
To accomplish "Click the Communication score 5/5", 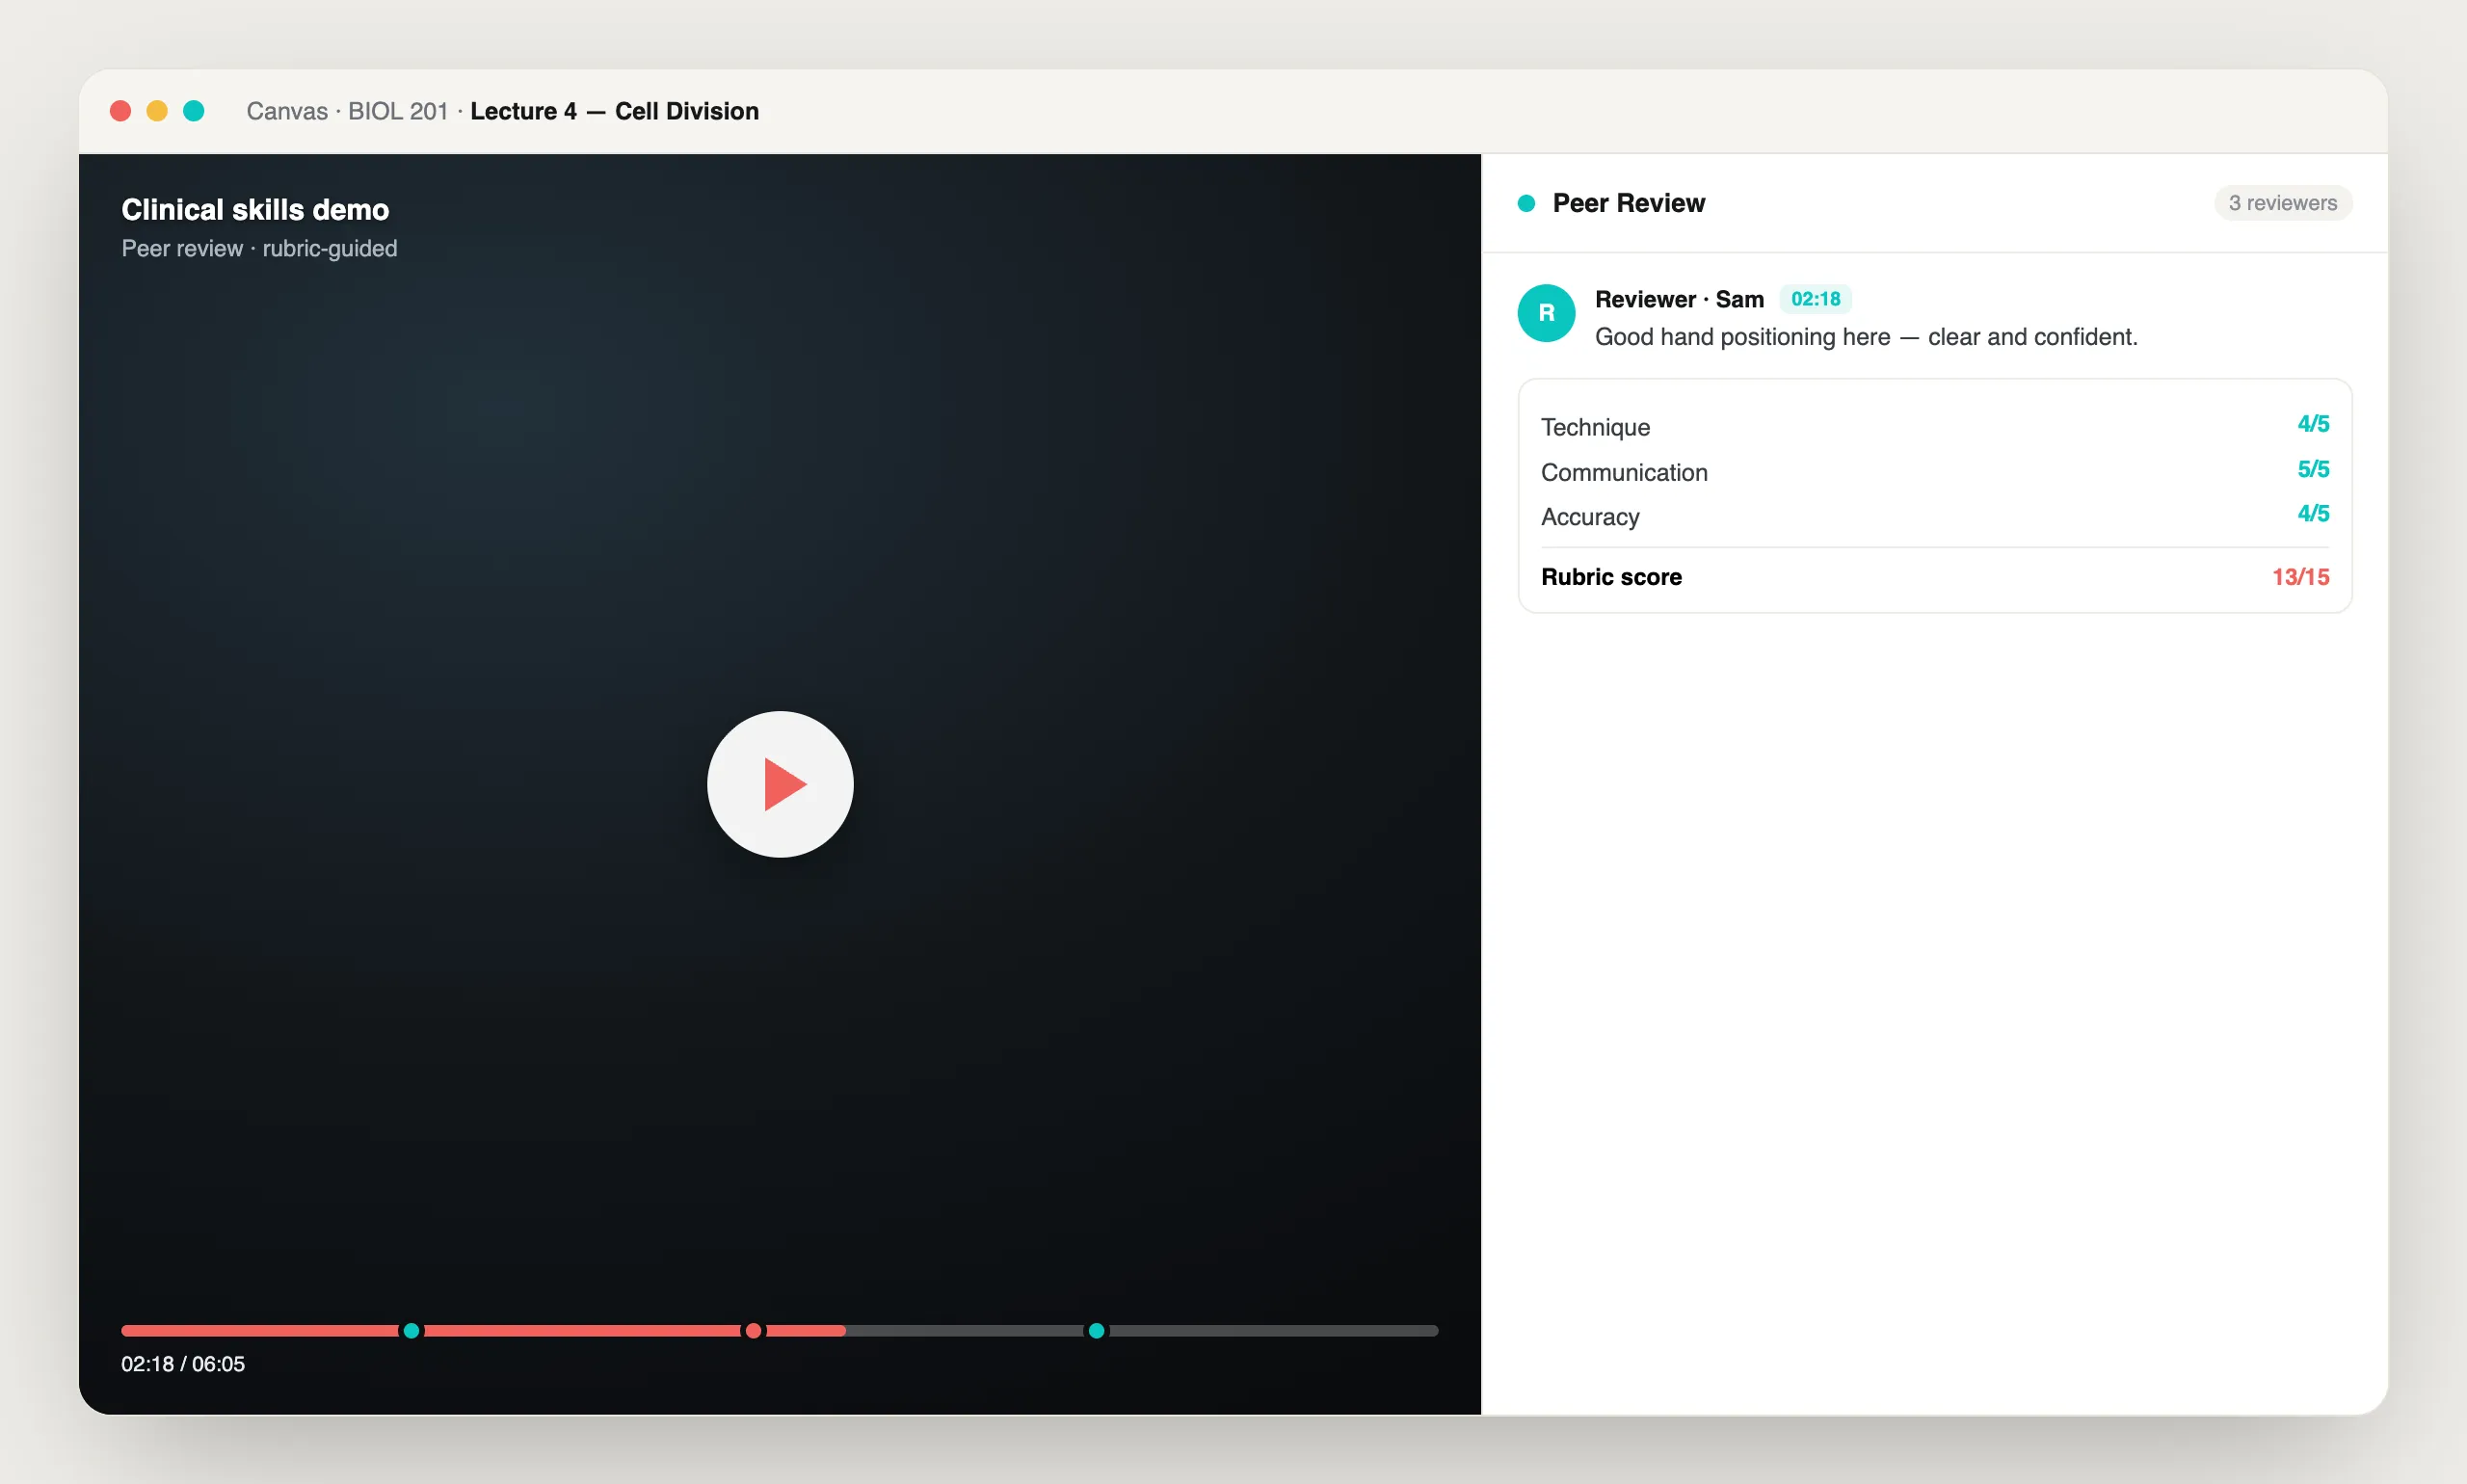I will (2312, 469).
